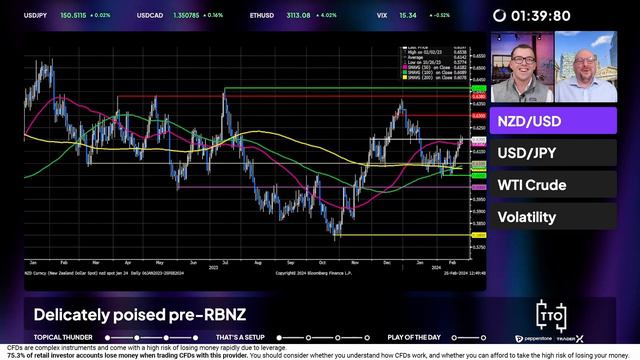This screenshot has width=640, height=360.
Task: Switch to the USD/JPY segment tab
Action: [x=553, y=153]
